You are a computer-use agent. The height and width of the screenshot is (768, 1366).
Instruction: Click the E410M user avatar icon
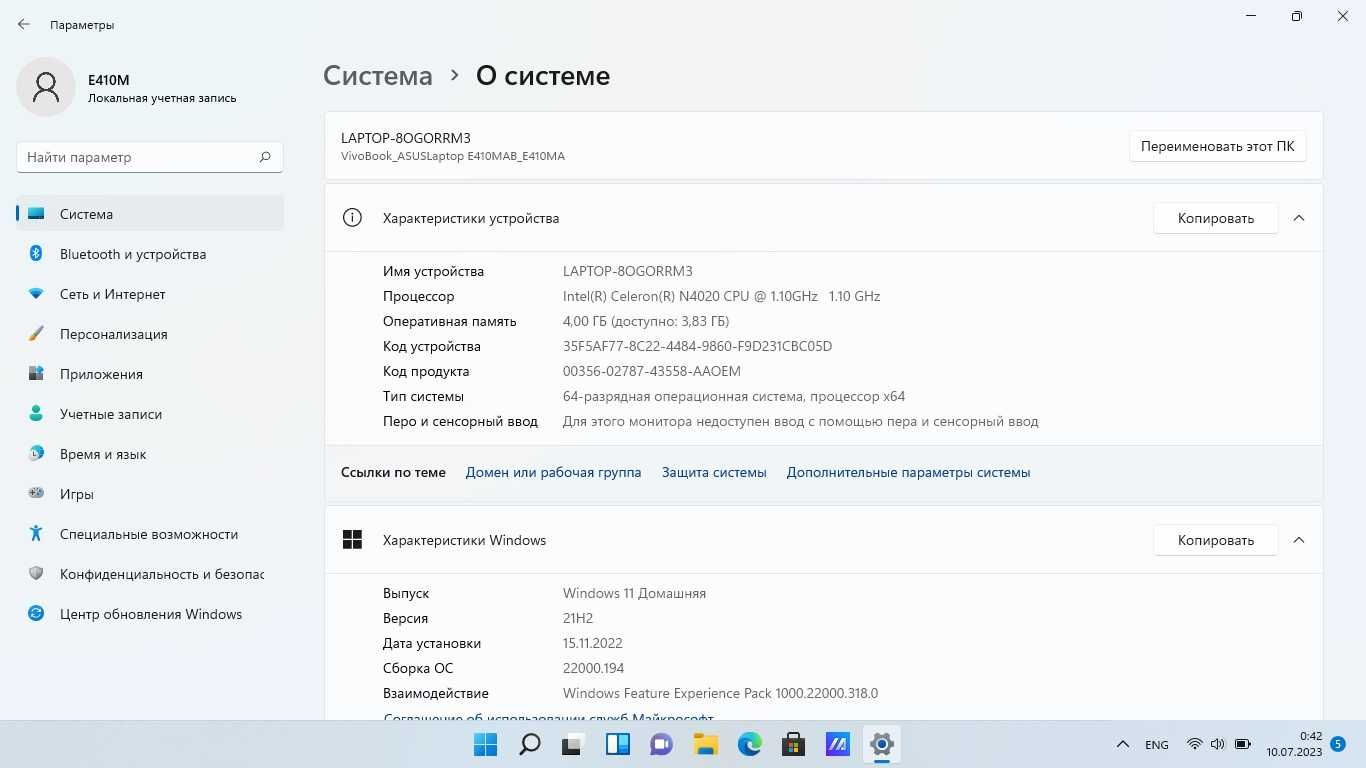click(46, 87)
